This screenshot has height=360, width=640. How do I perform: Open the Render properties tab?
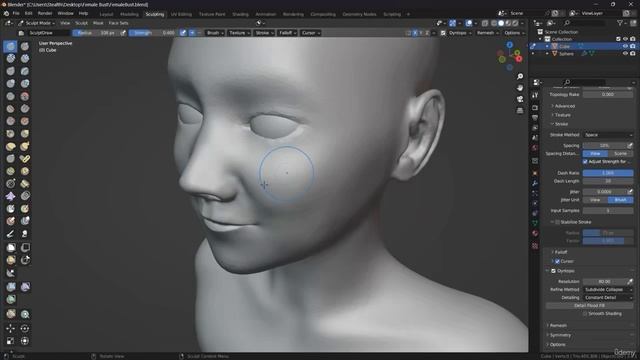click(535, 108)
